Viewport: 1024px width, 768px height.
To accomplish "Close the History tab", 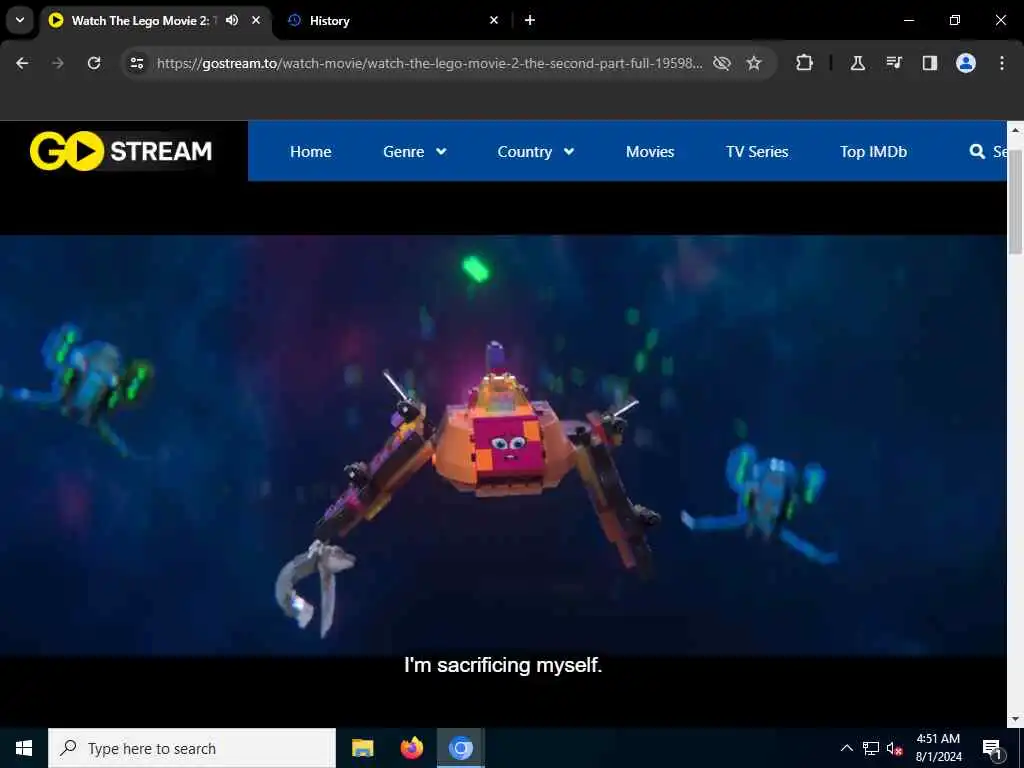I will (494, 20).
